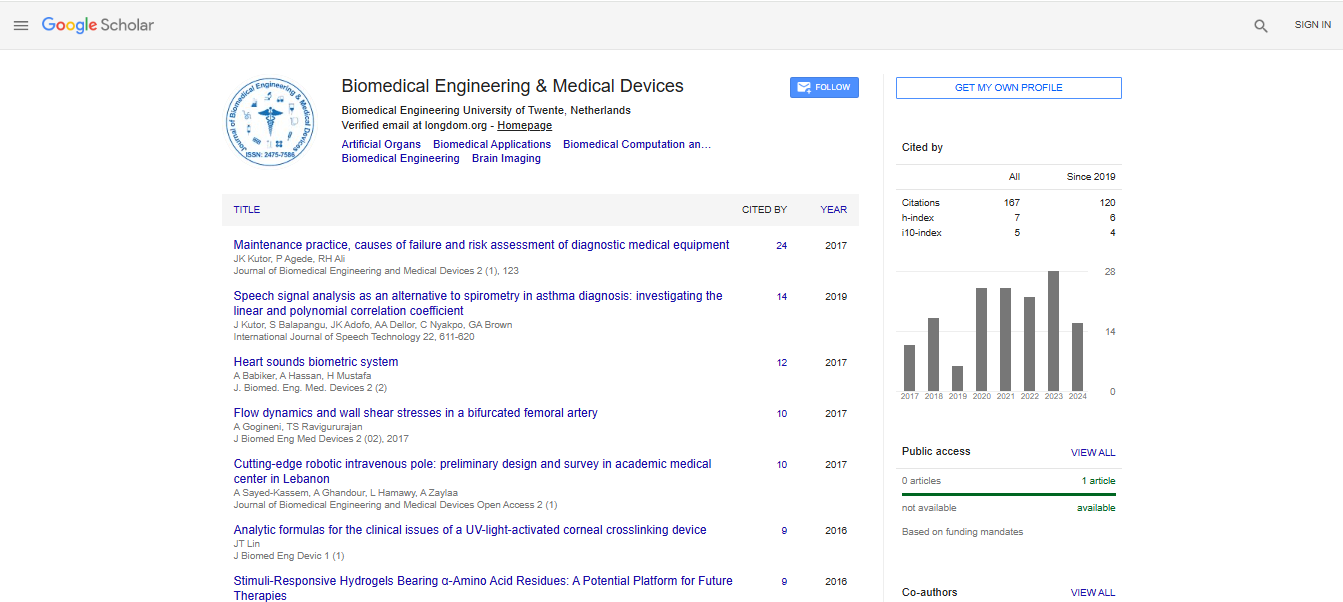Click the Google Scholar logo

pyautogui.click(x=98, y=25)
